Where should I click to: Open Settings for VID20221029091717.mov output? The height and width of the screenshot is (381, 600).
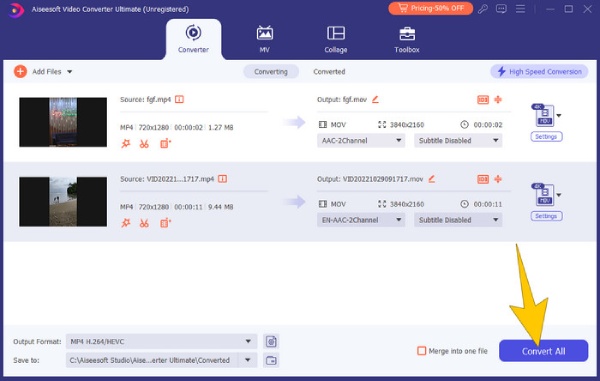click(x=546, y=216)
